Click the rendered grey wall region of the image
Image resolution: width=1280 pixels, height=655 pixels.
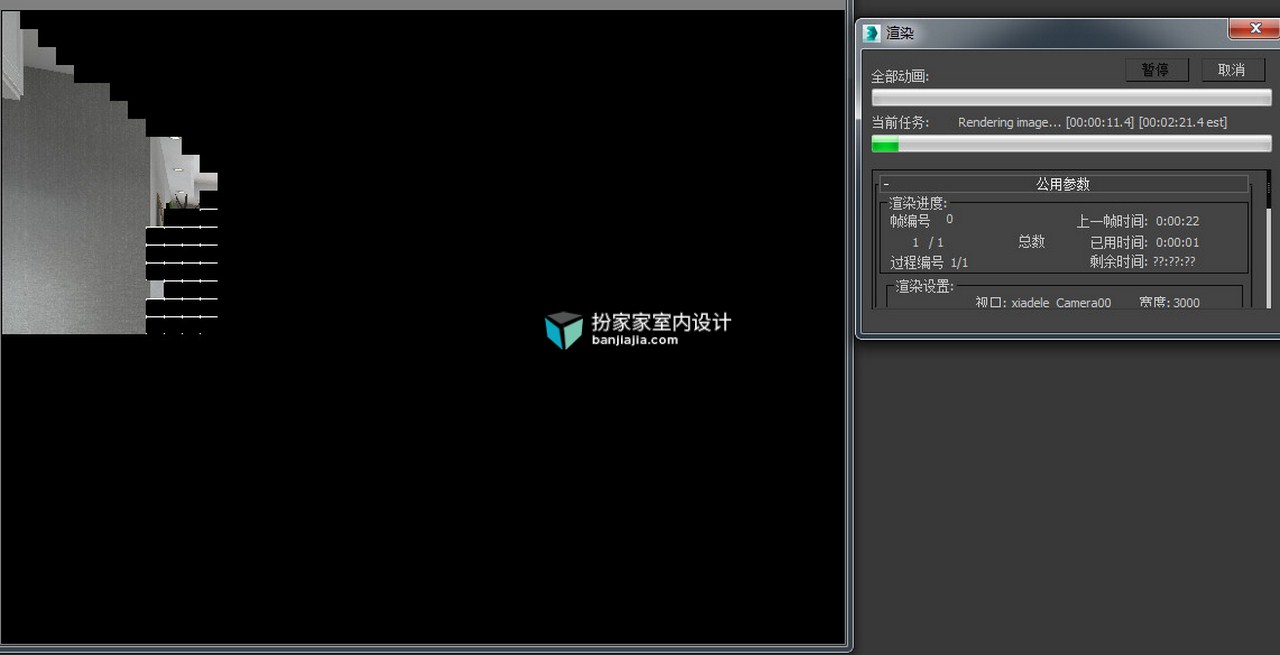pos(75,220)
